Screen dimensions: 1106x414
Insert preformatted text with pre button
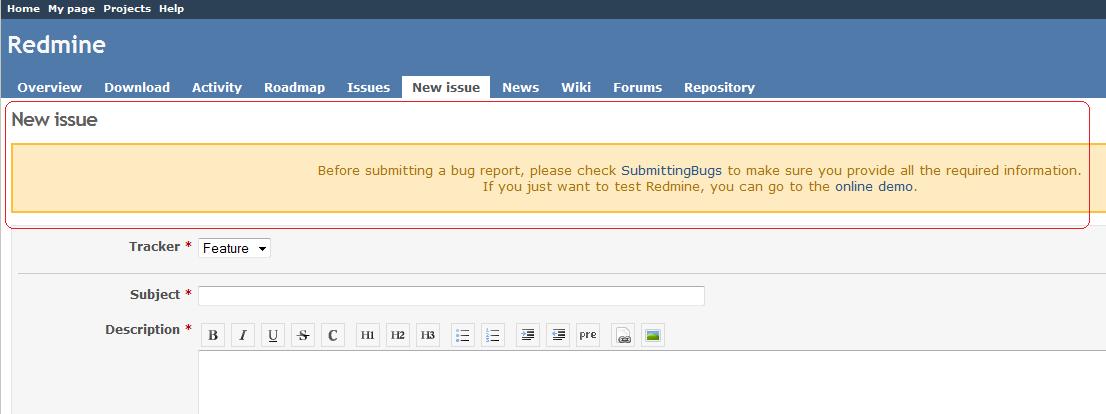(588, 335)
